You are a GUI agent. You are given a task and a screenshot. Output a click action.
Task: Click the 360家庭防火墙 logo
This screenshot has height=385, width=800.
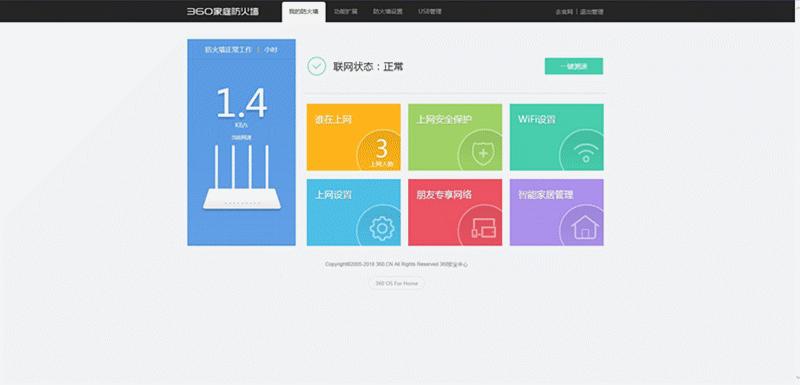pos(222,11)
